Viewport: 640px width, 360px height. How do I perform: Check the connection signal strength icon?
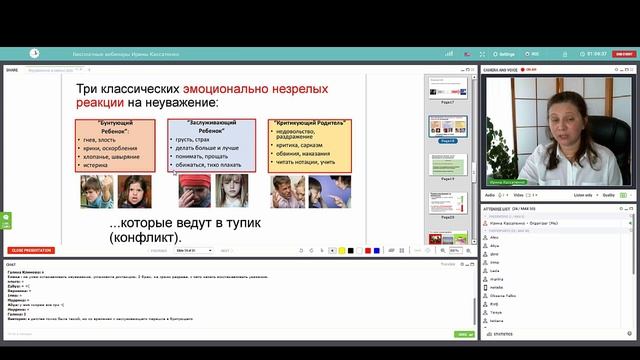449,53
